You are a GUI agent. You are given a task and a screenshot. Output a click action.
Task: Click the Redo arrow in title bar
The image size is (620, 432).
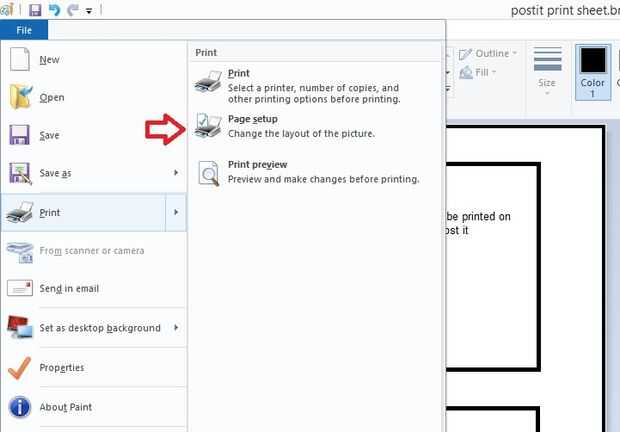73,9
